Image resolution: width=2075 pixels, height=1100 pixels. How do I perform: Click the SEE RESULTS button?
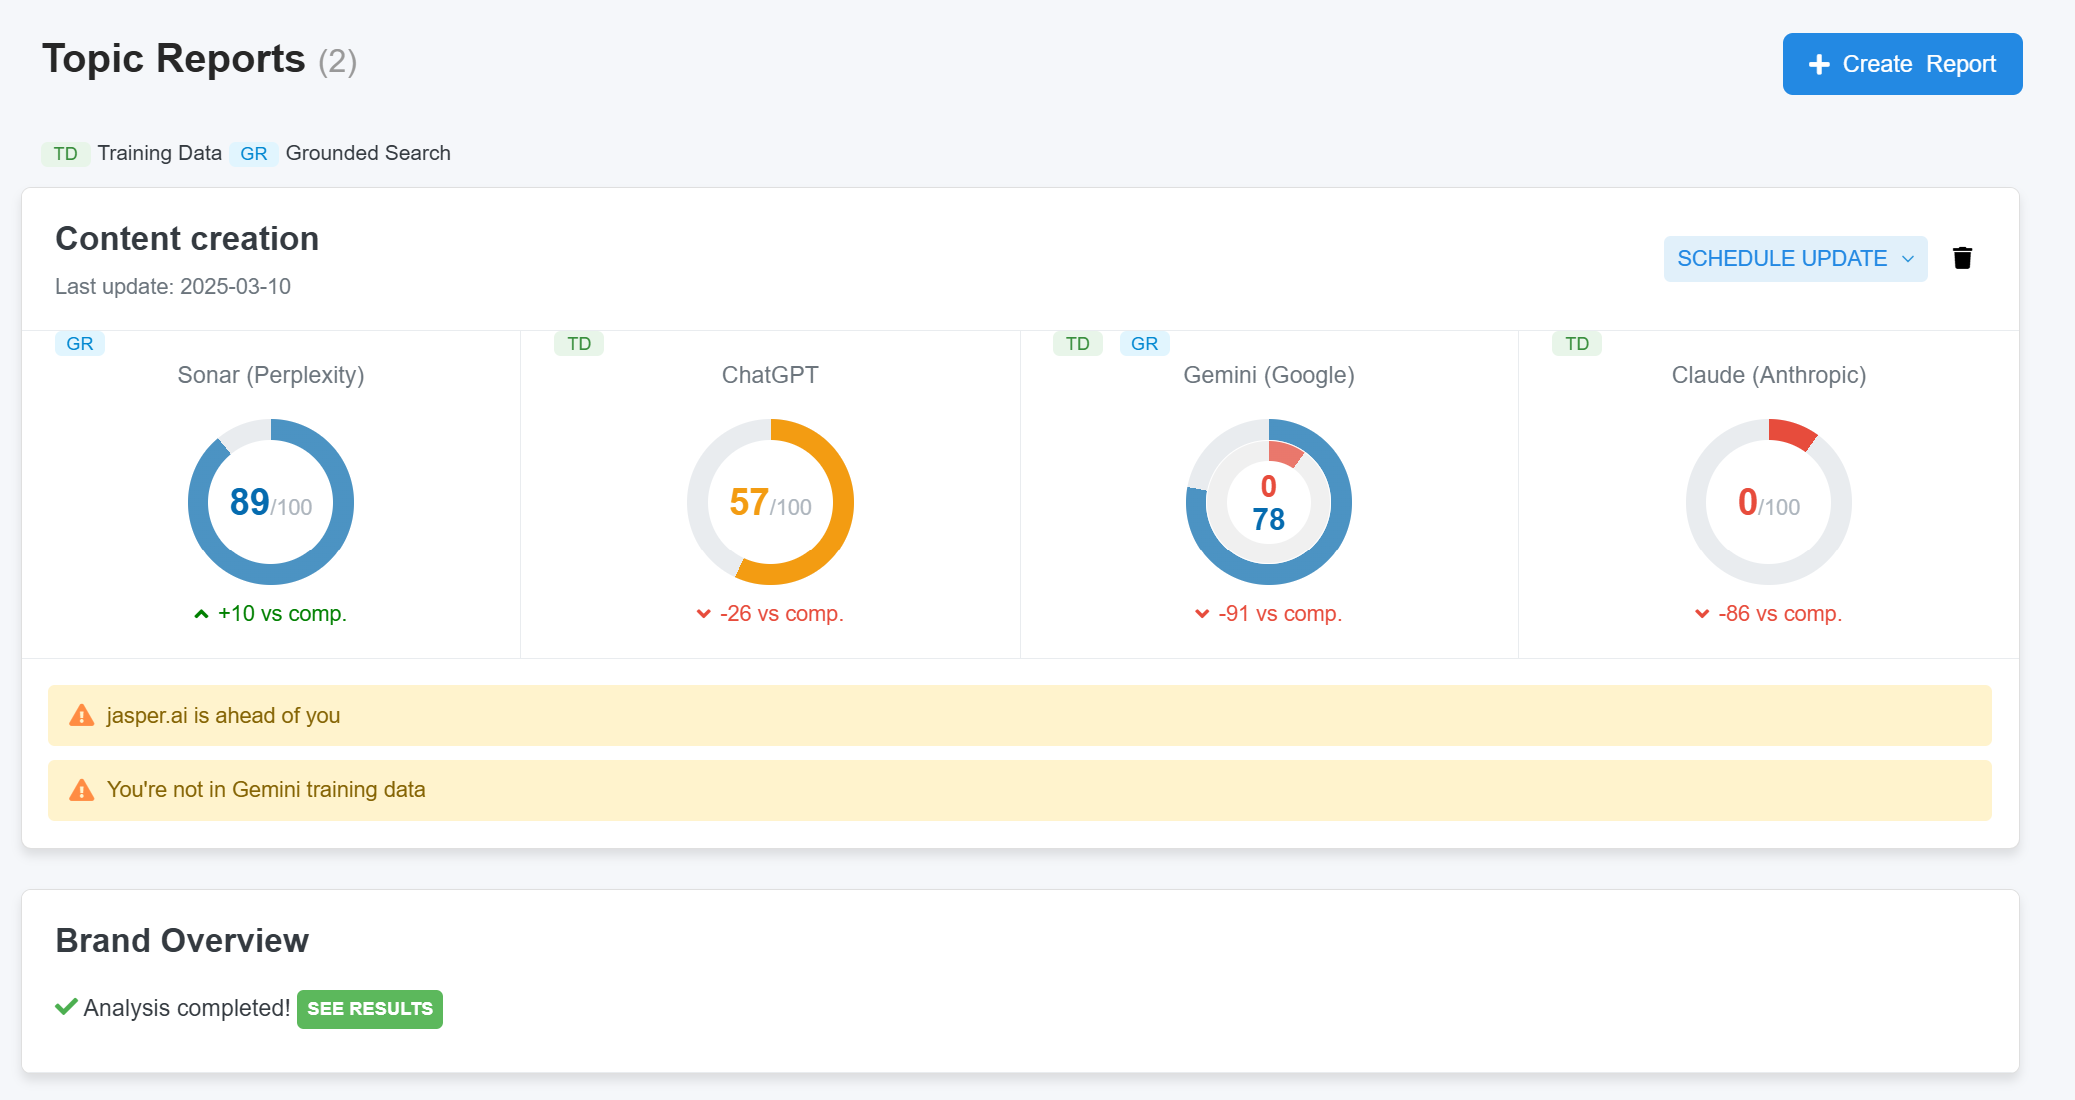coord(370,1008)
